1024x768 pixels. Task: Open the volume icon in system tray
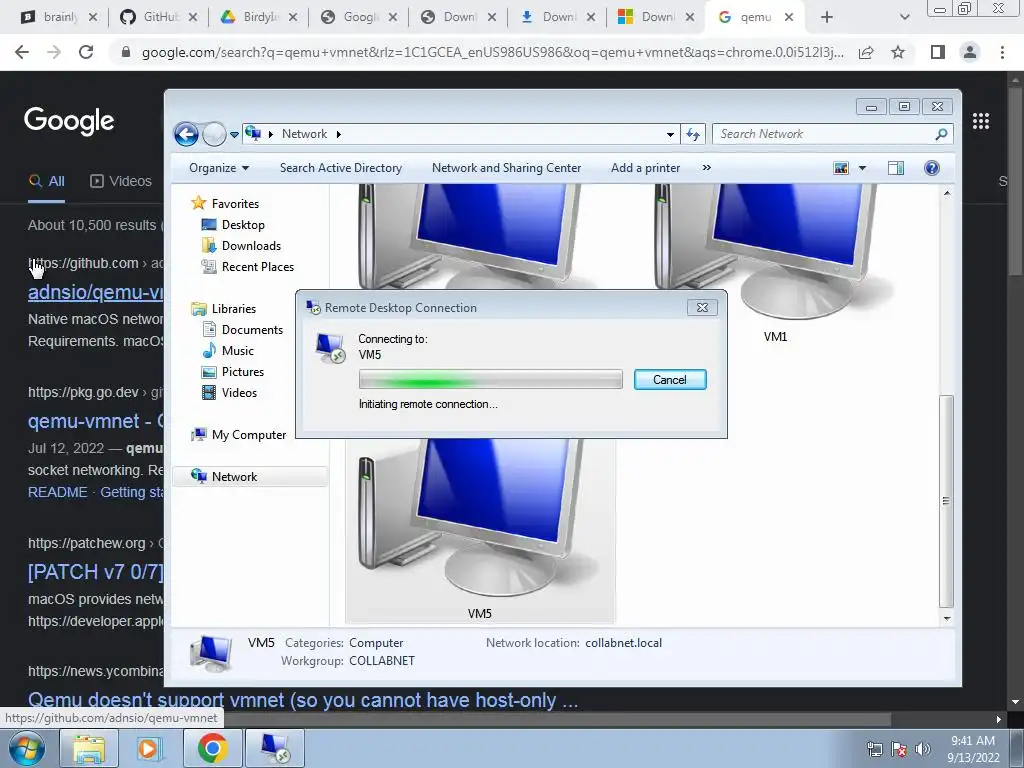tap(923, 749)
